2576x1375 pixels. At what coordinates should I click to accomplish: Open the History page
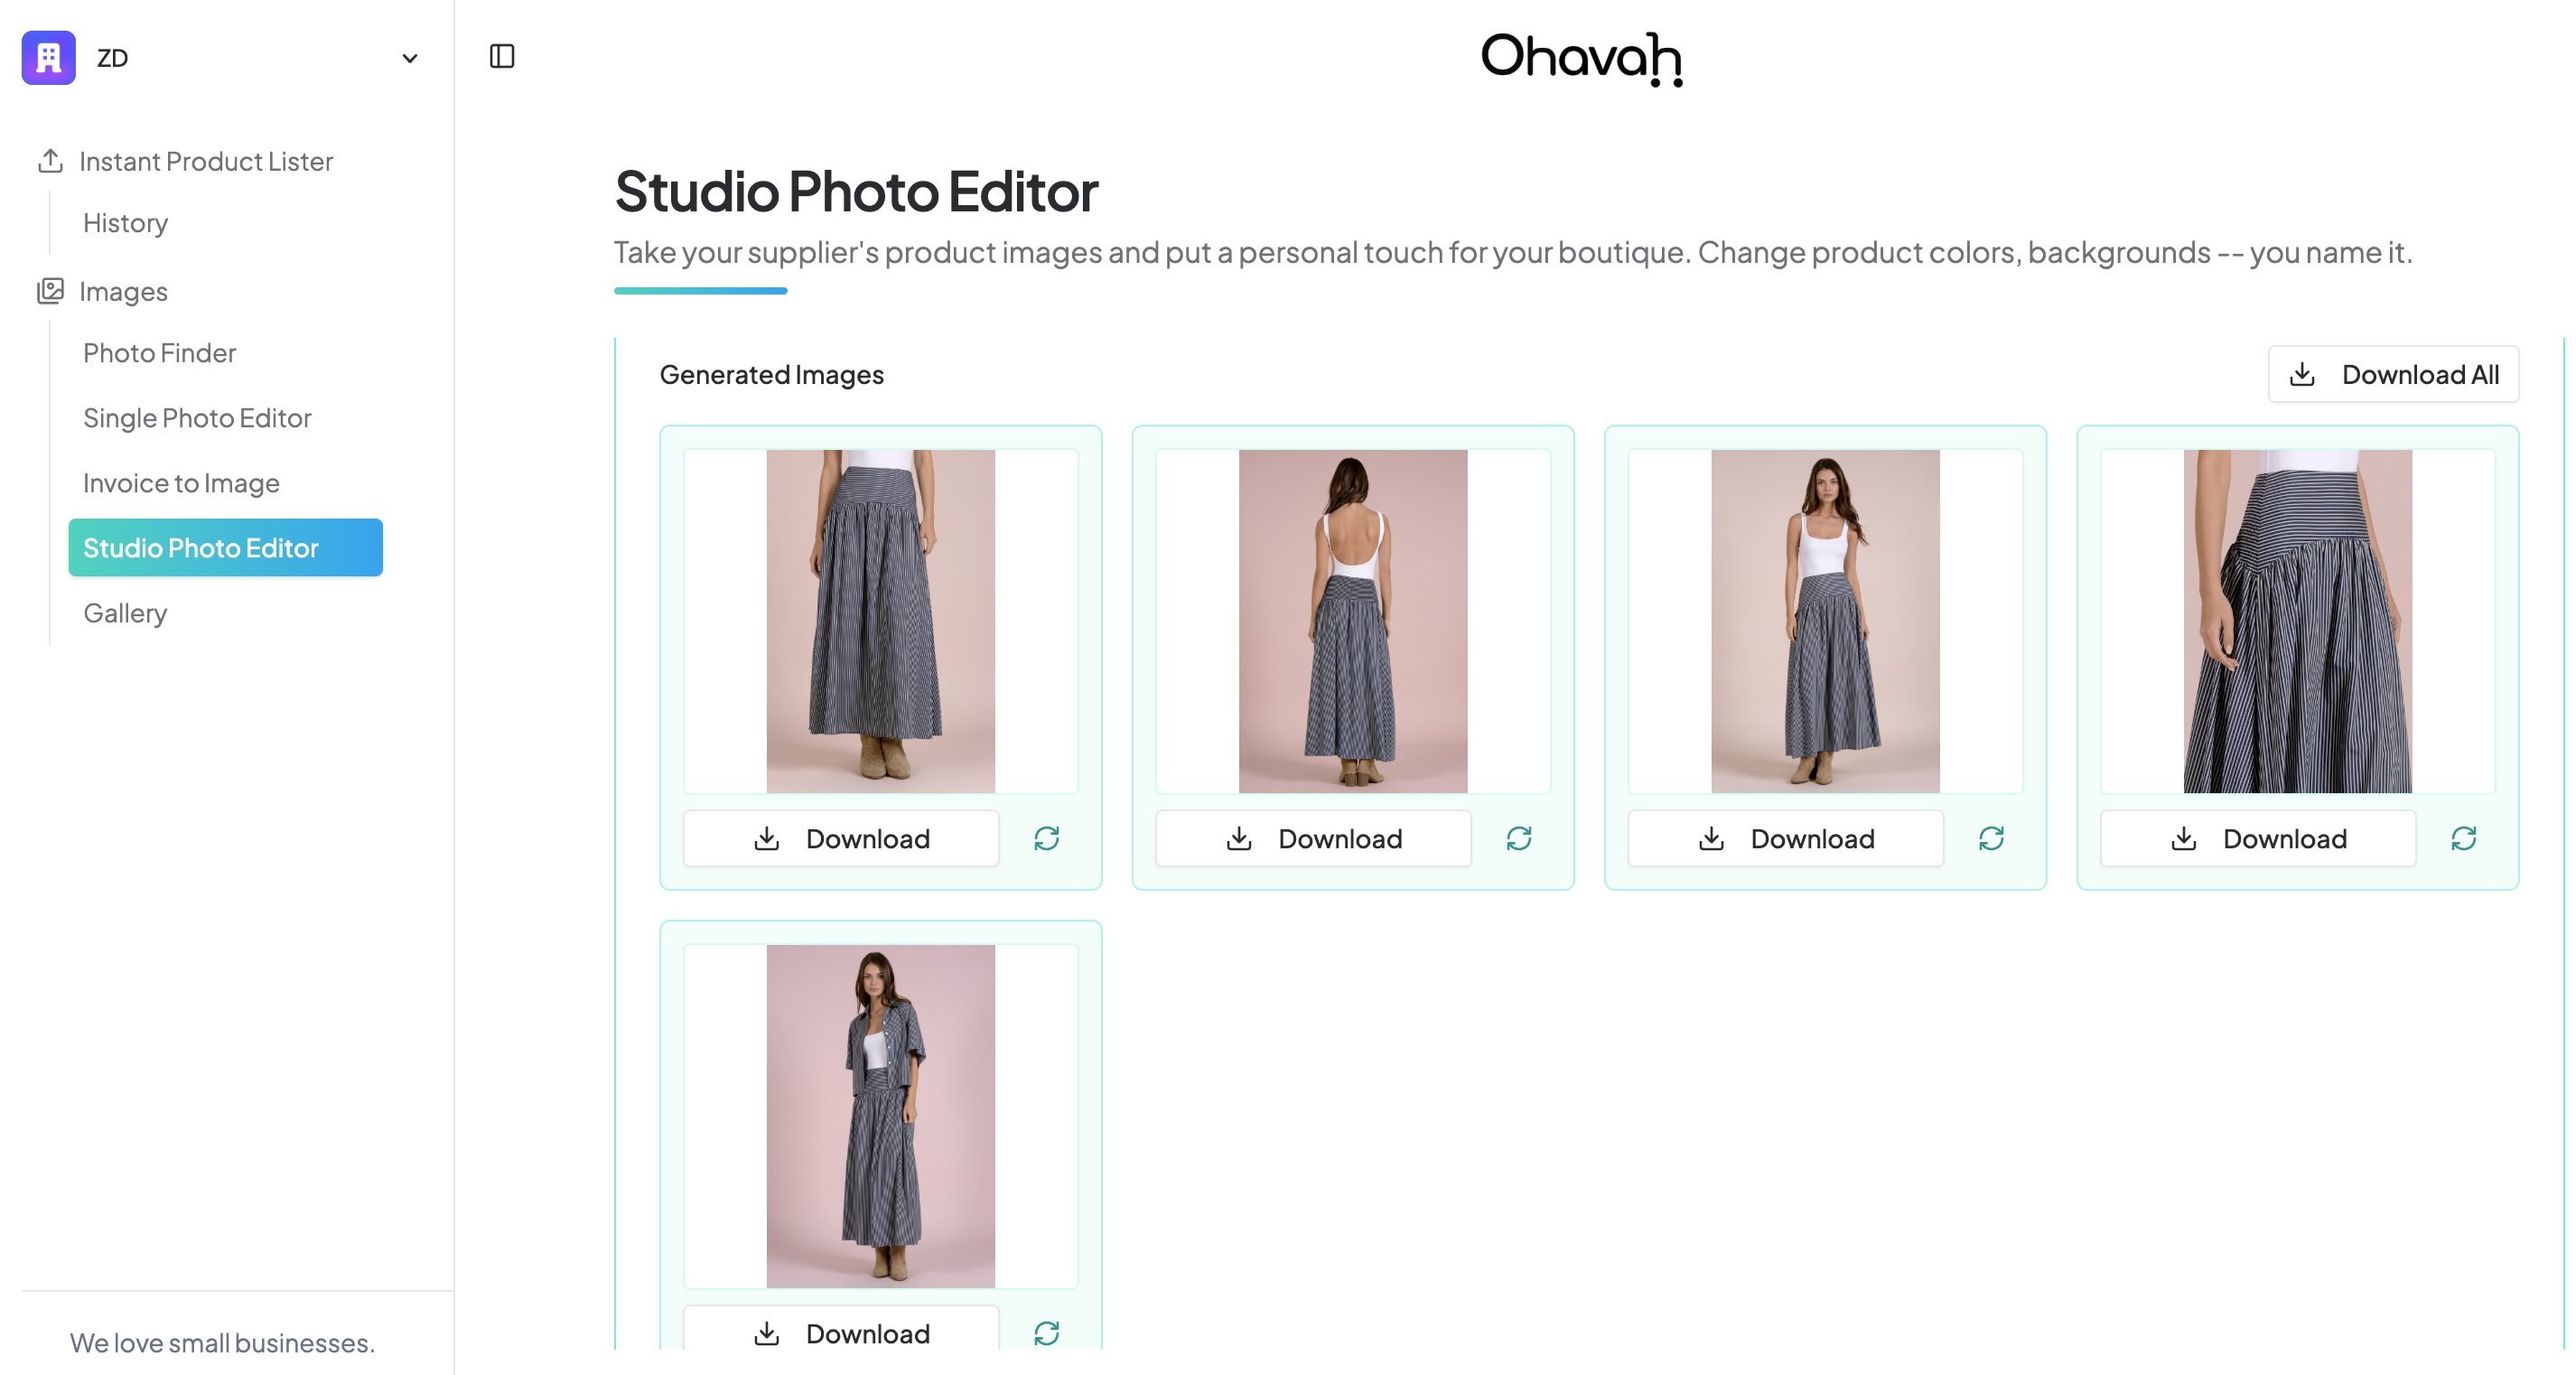click(125, 223)
